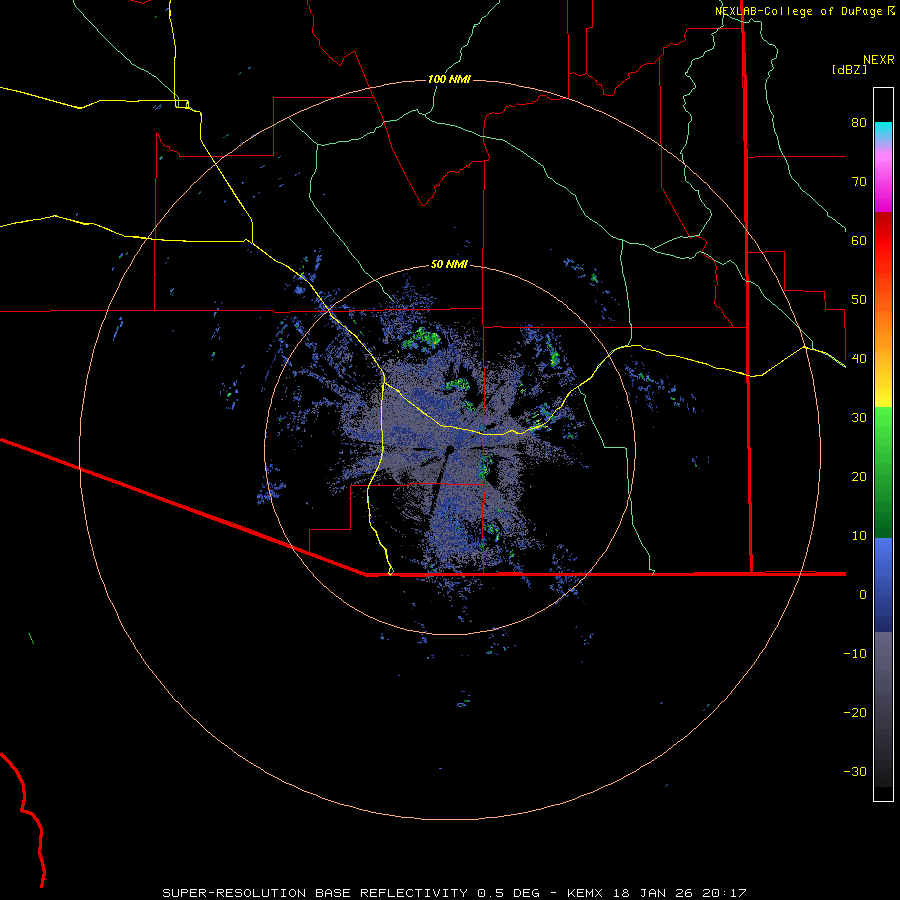900x900 pixels.
Task: Click the NEXLAB-College of DuPage watermark text
Action: (804, 11)
